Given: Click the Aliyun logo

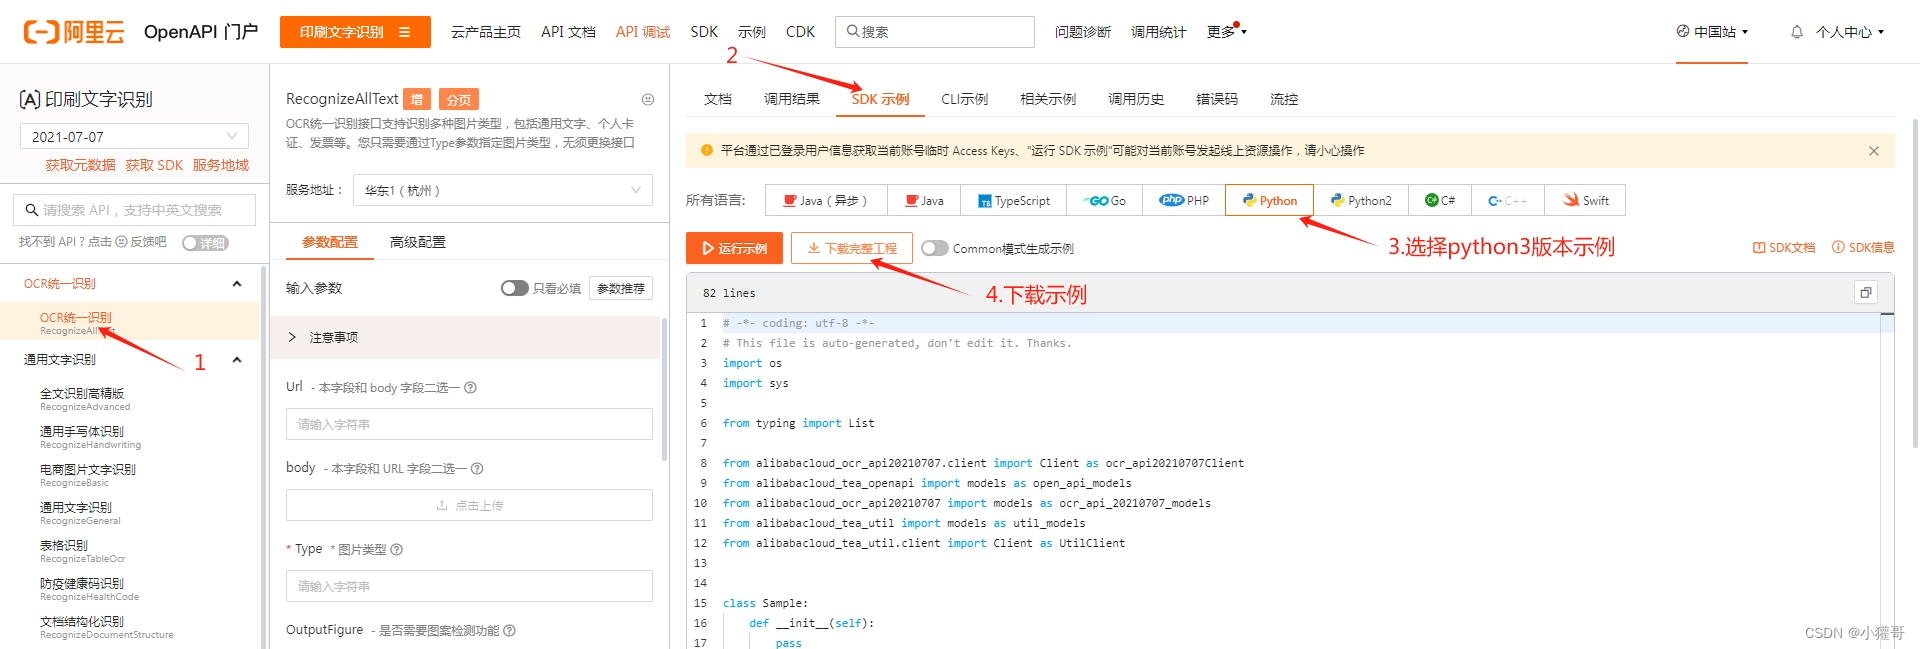Looking at the screenshot, I should [74, 32].
